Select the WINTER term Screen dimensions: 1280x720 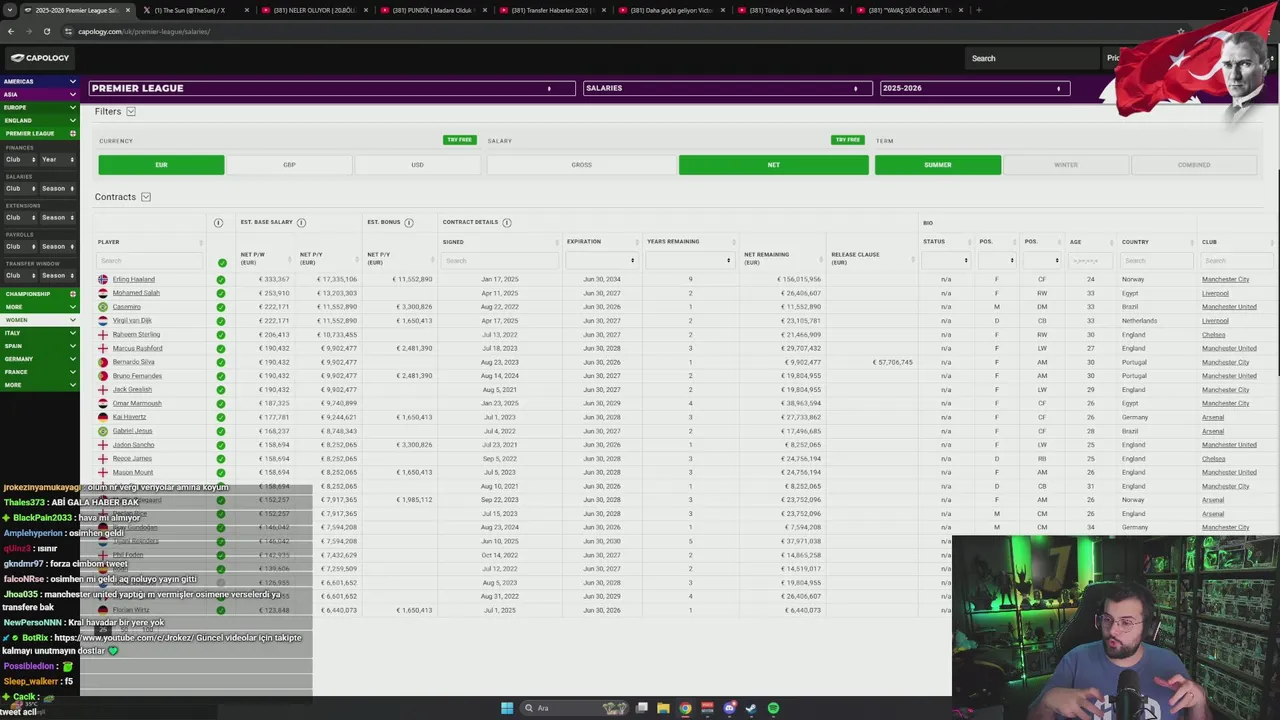click(1066, 165)
